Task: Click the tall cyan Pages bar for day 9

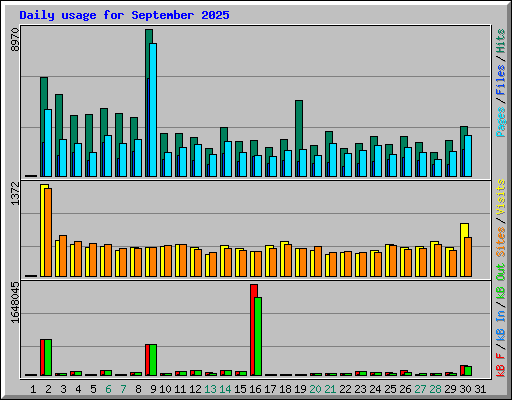Action: 153,110
